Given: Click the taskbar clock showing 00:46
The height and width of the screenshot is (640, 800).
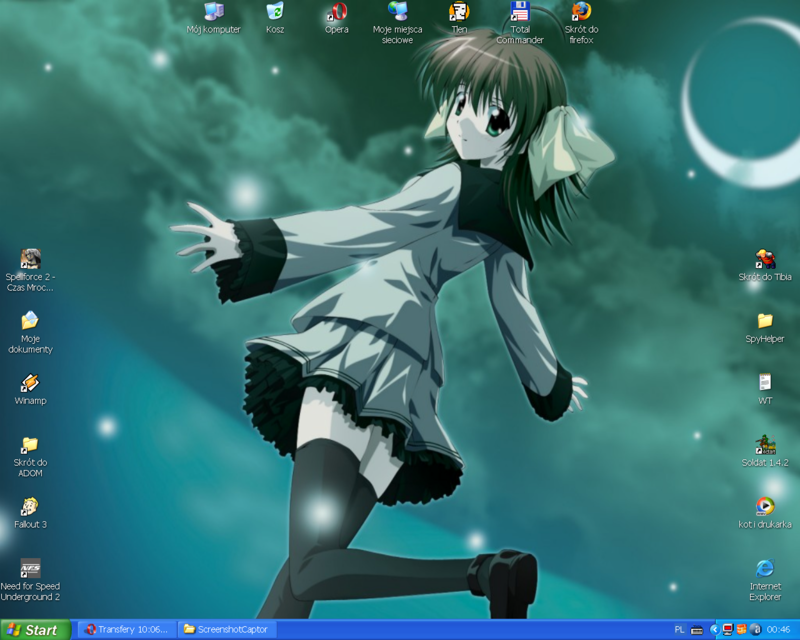Looking at the screenshot, I should pos(778,630).
